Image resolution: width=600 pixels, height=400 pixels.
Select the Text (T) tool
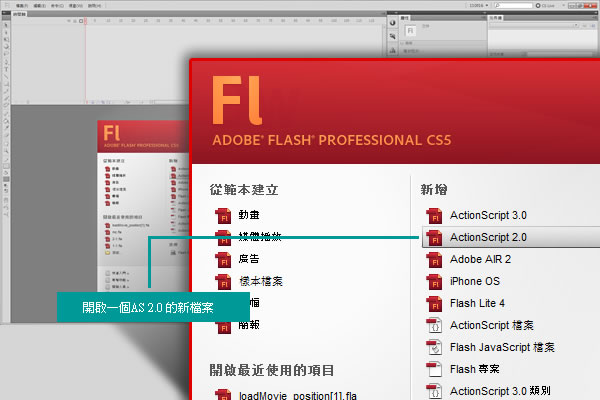click(6, 69)
